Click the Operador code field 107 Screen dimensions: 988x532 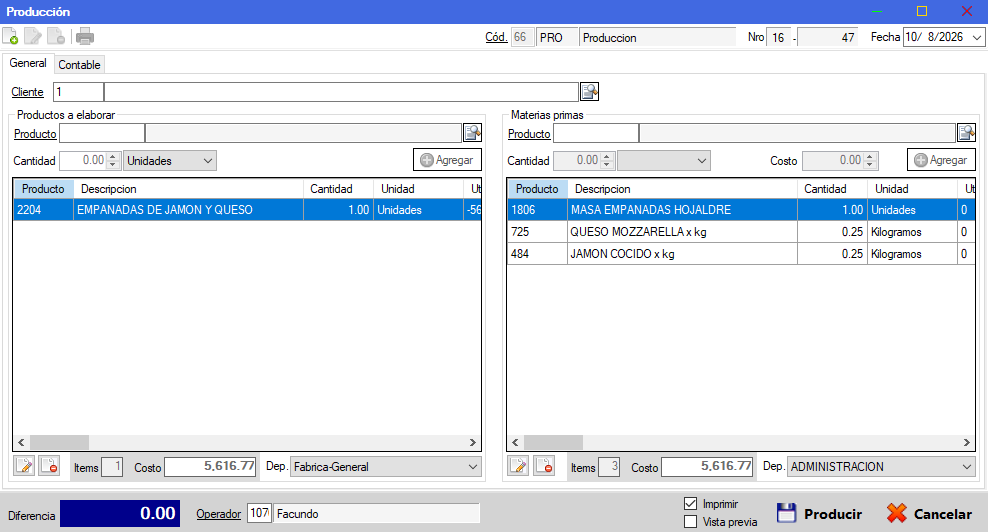[x=259, y=513]
